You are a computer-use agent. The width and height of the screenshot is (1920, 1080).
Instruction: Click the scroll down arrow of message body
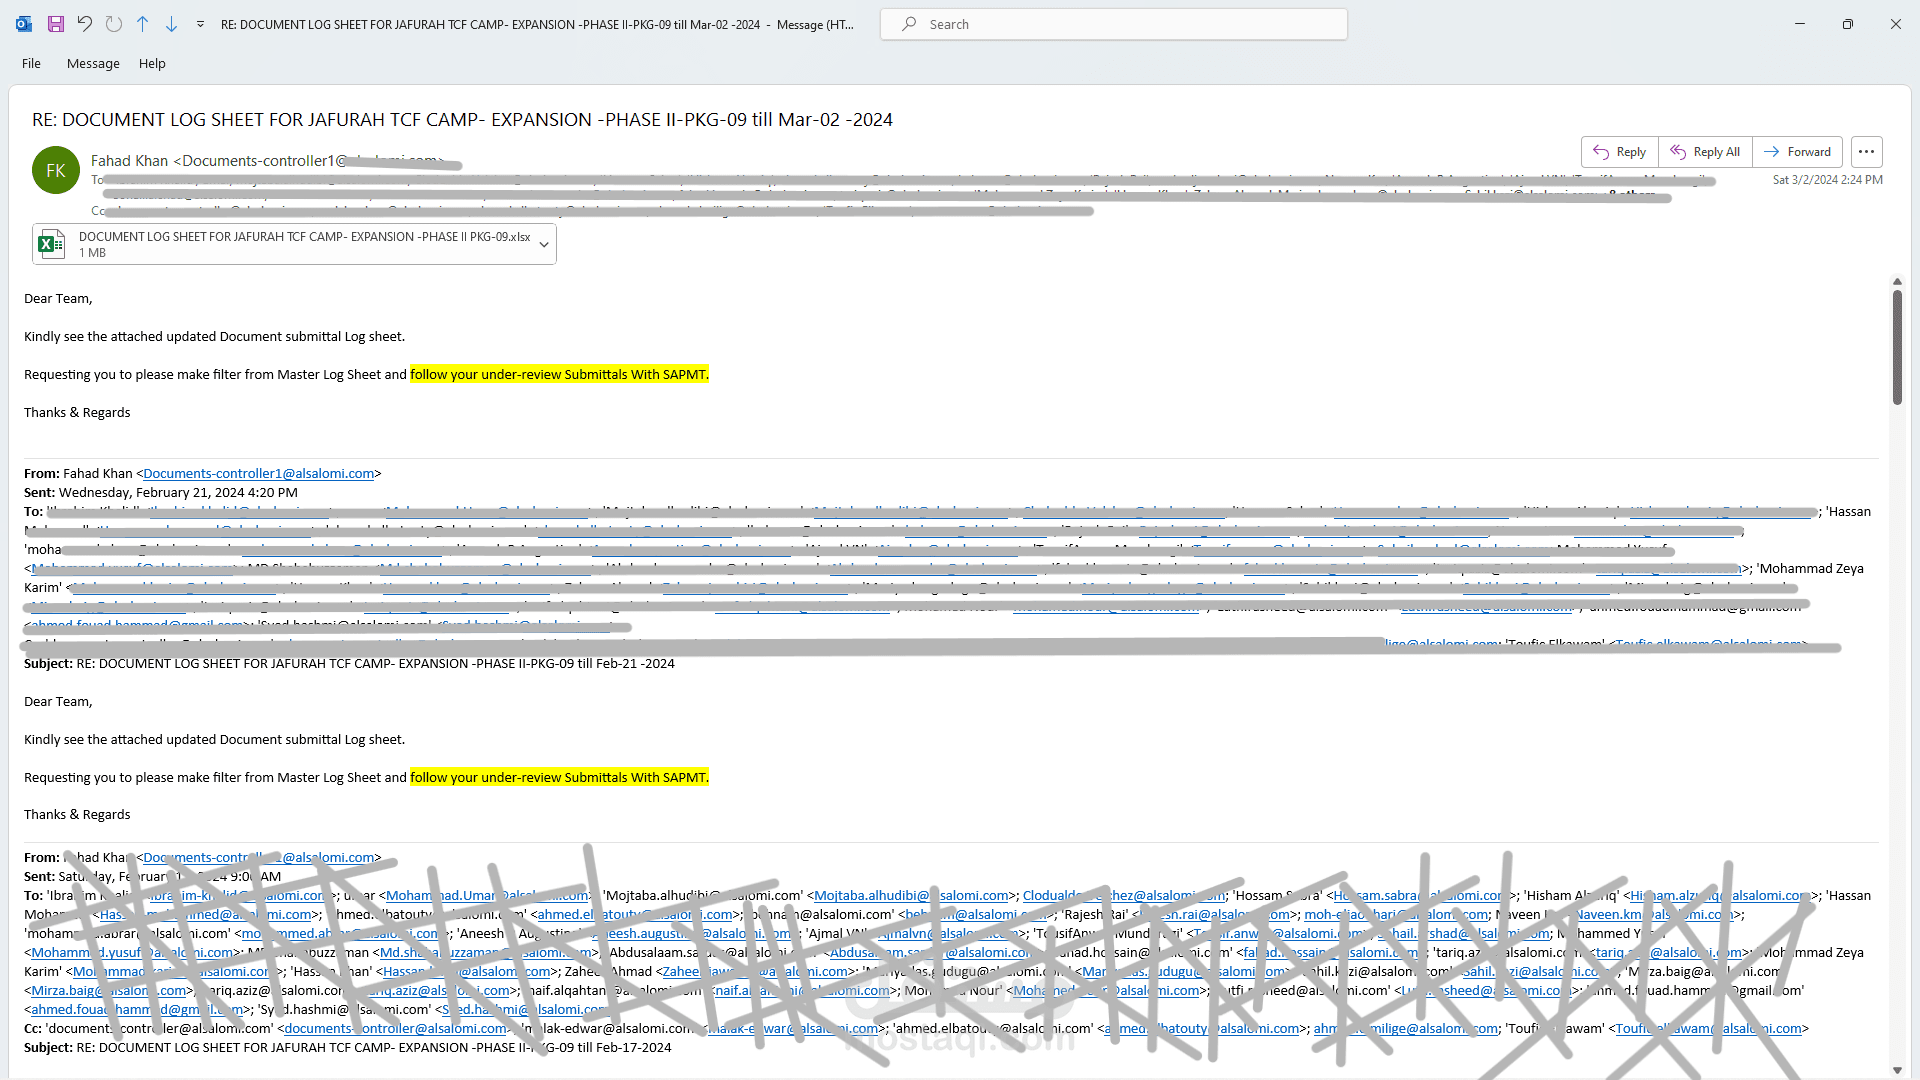1897,1070
